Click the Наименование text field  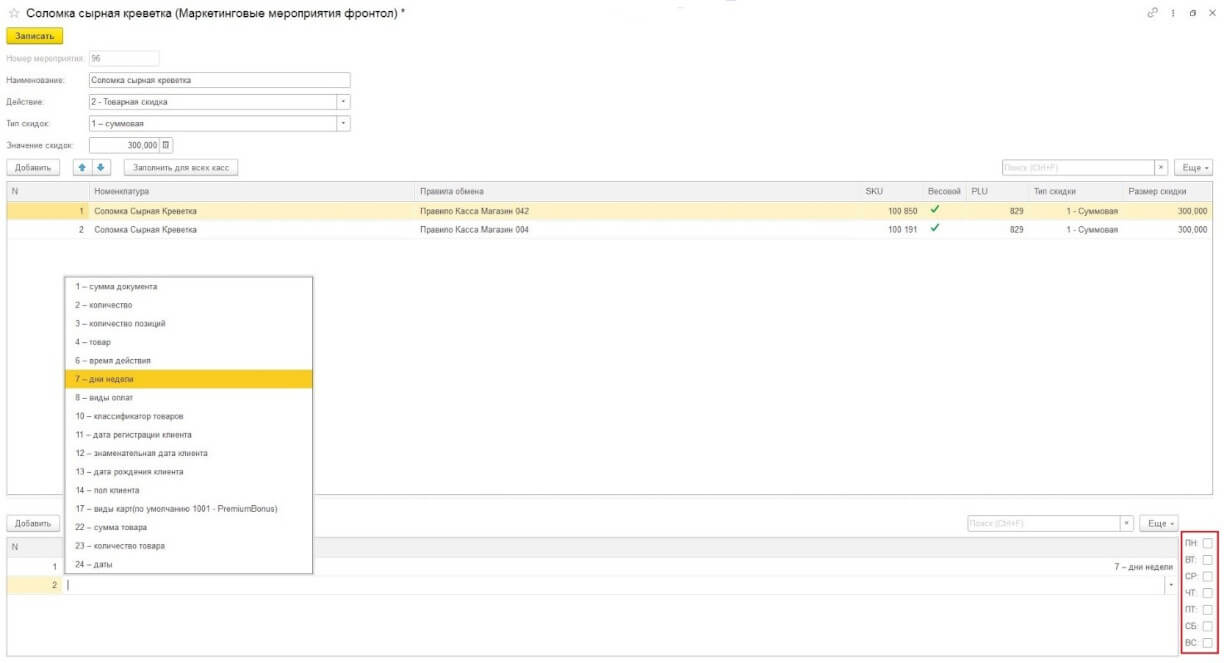point(219,80)
